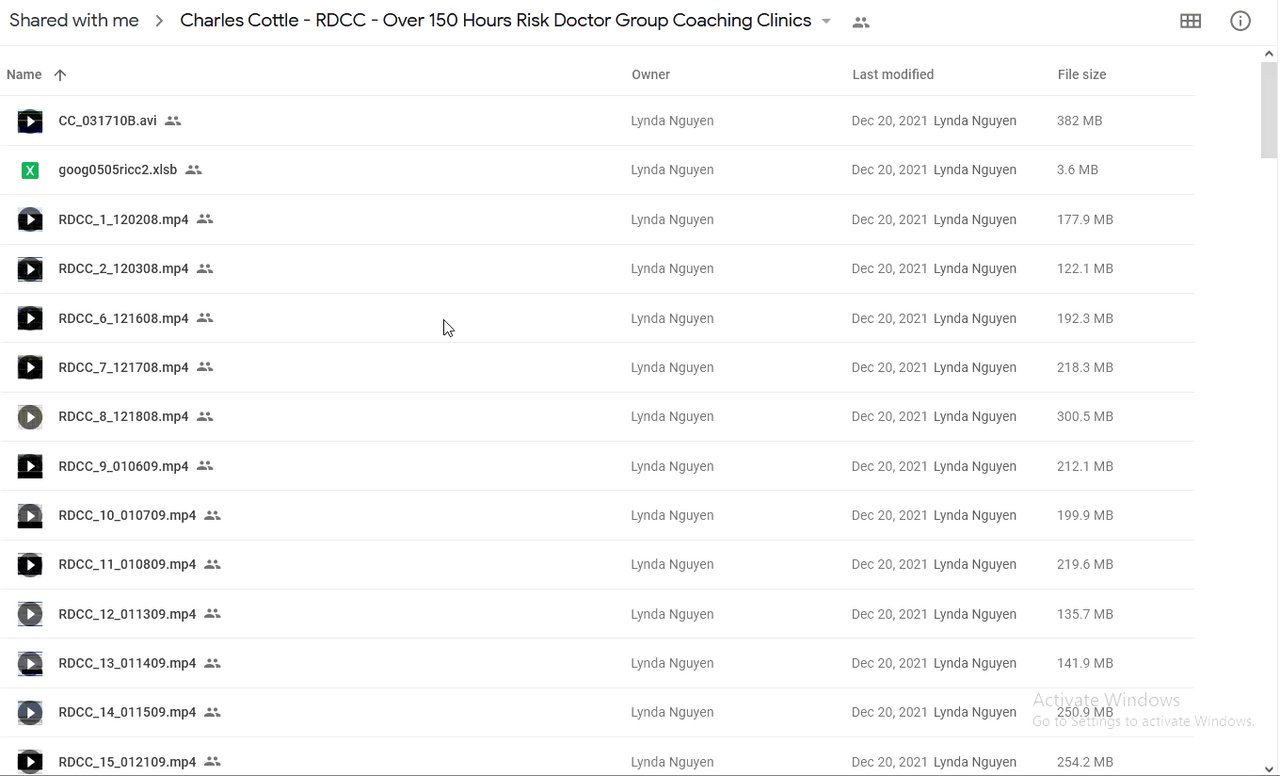Image resolution: width=1280 pixels, height=776 pixels.
Task: Select the file name RDCC_9_010609.mp4
Action: (124, 466)
